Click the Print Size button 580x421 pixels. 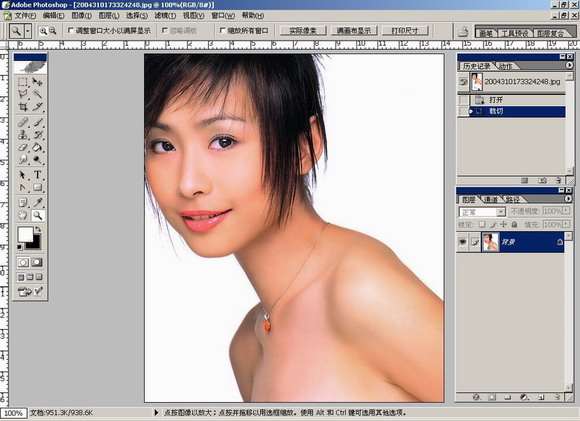pos(405,31)
